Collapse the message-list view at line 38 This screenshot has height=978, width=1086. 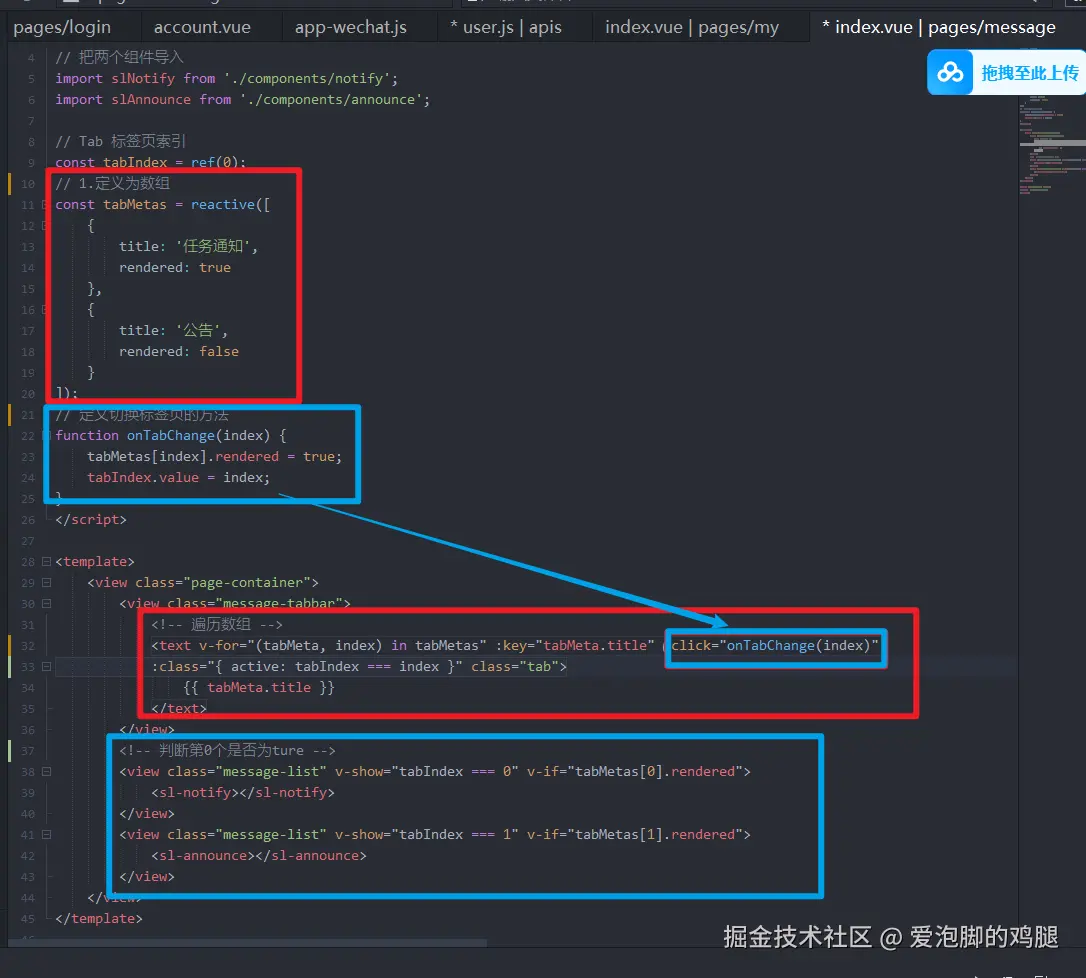click(46, 772)
